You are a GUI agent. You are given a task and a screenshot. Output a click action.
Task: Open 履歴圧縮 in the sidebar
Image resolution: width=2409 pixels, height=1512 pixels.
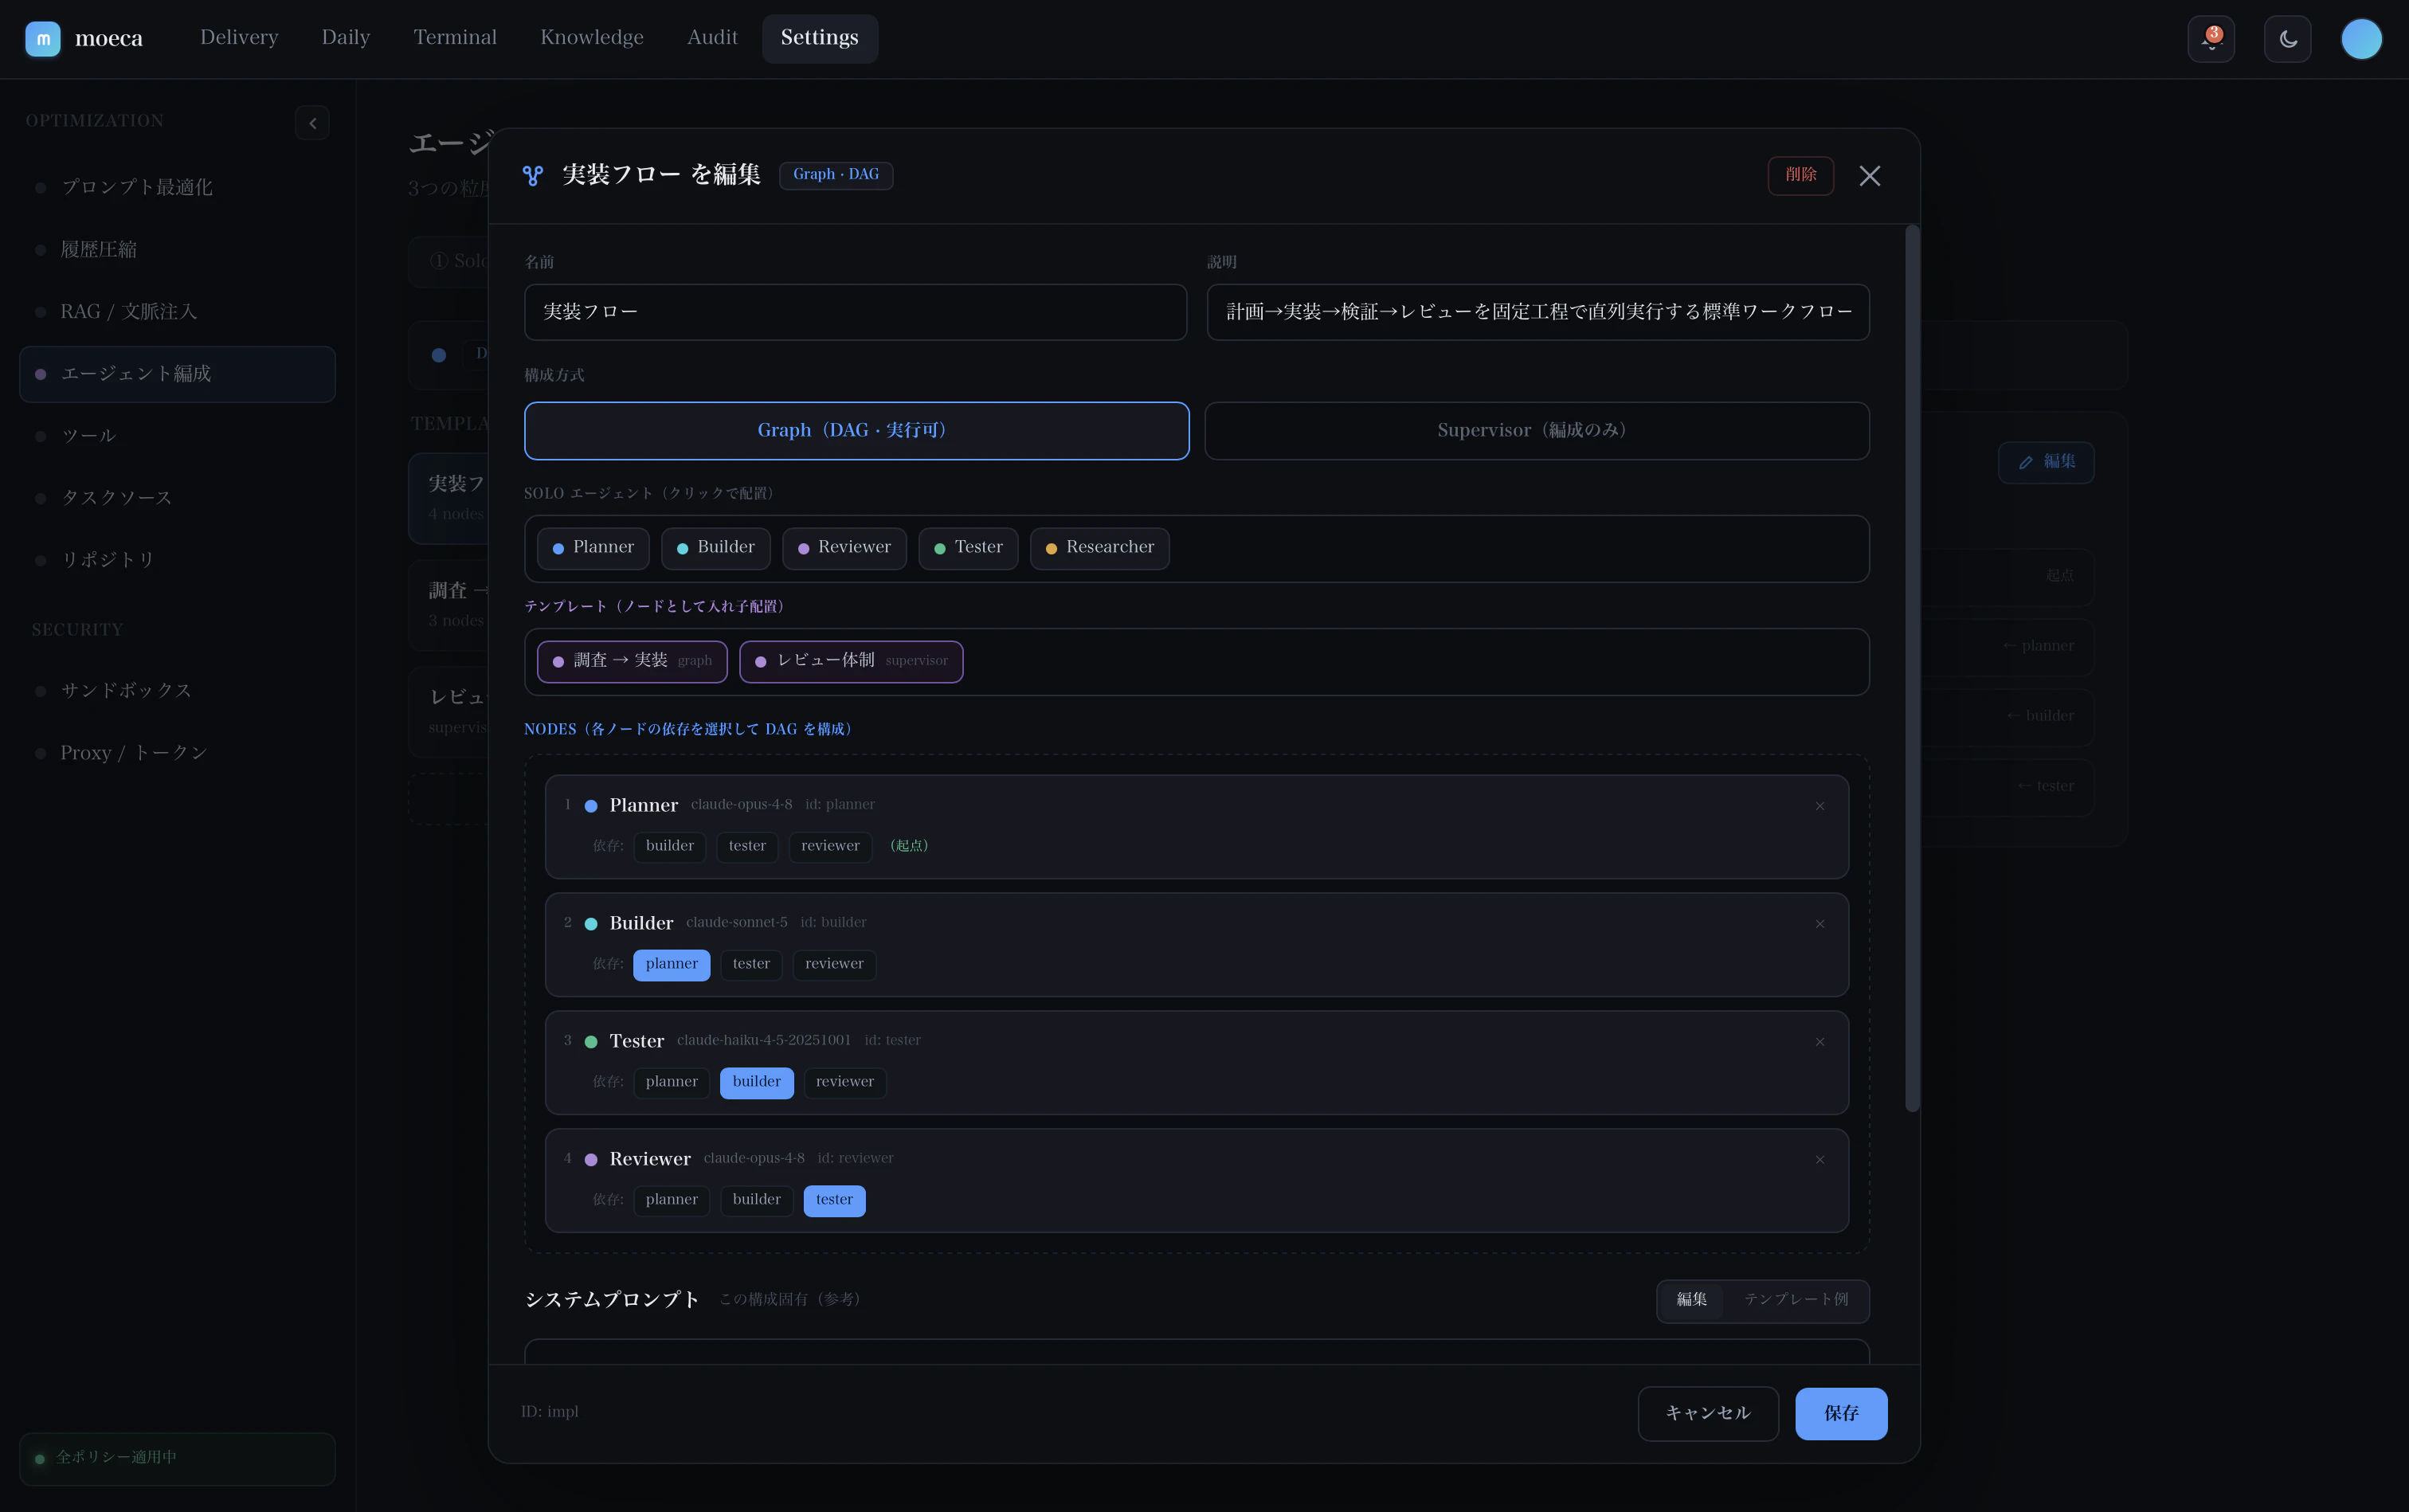click(177, 249)
